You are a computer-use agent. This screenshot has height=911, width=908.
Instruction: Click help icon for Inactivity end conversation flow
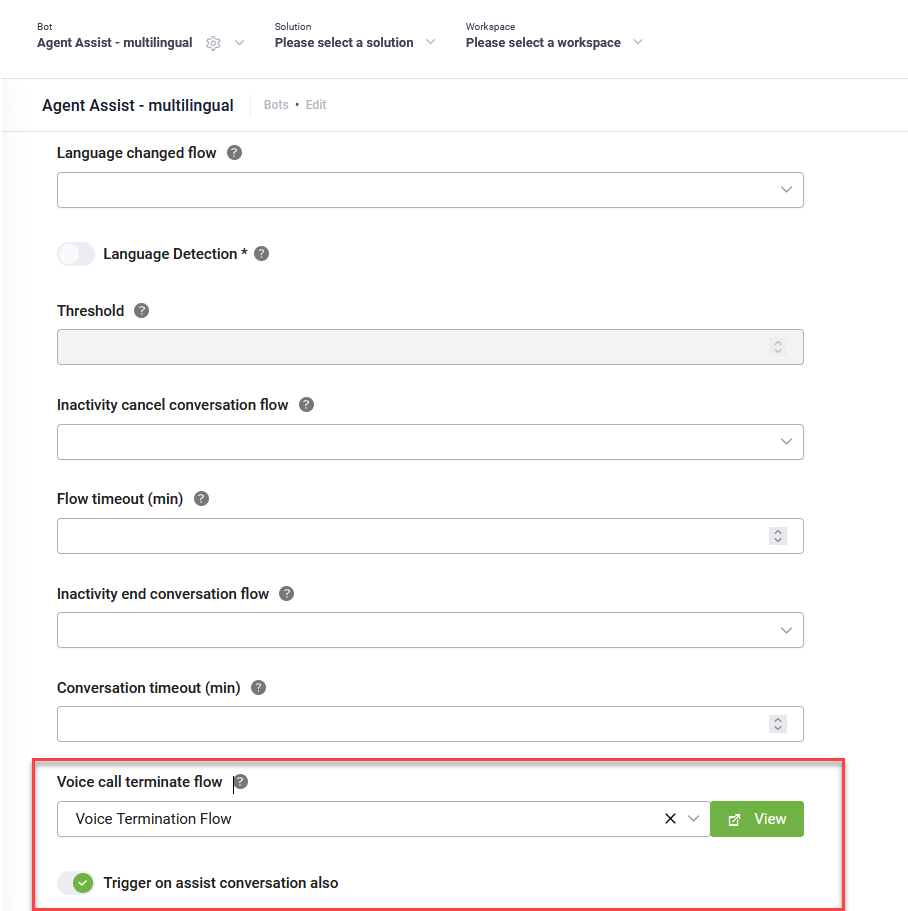click(286, 594)
